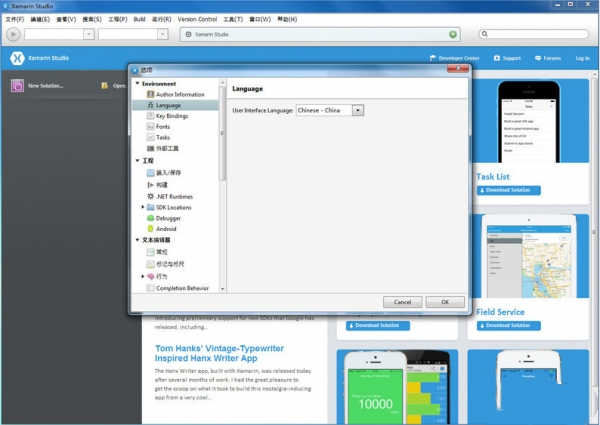The height and width of the screenshot is (425, 600).
Task: Select the Android robot icon item
Action: point(150,229)
